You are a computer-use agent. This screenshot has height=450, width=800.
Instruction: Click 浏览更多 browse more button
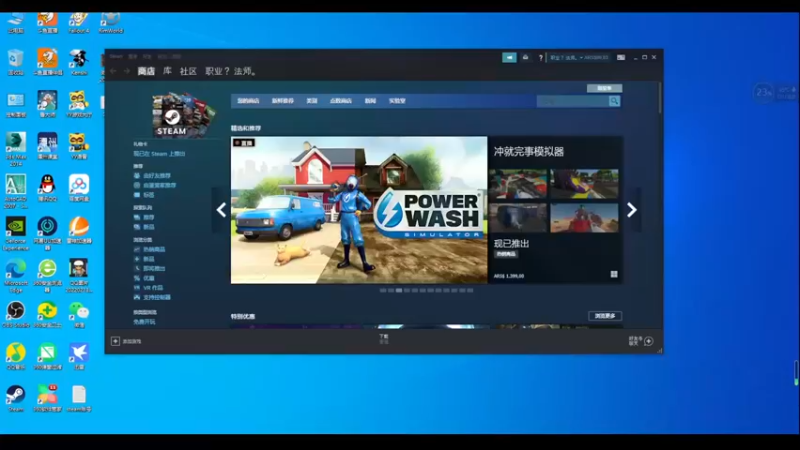(x=605, y=316)
